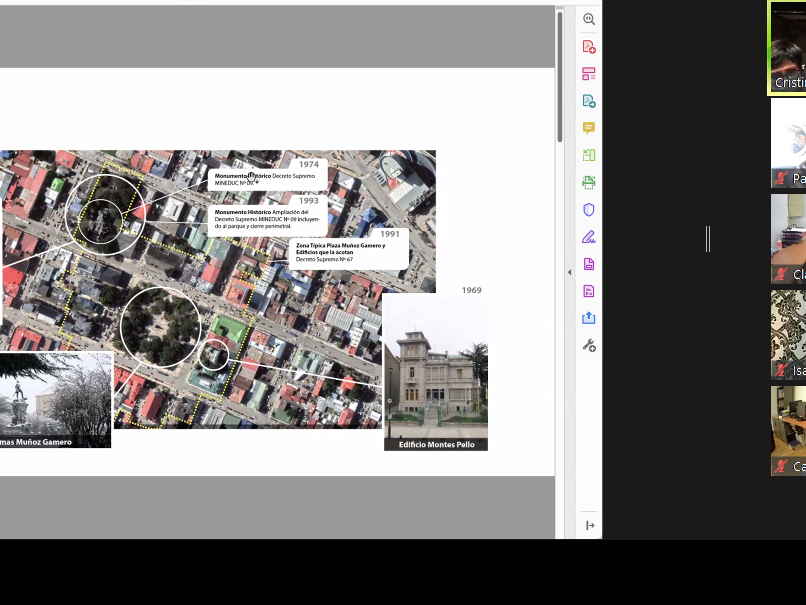This screenshot has height=605, width=806.
Task: Click the '1974' year label
Action: [x=309, y=164]
